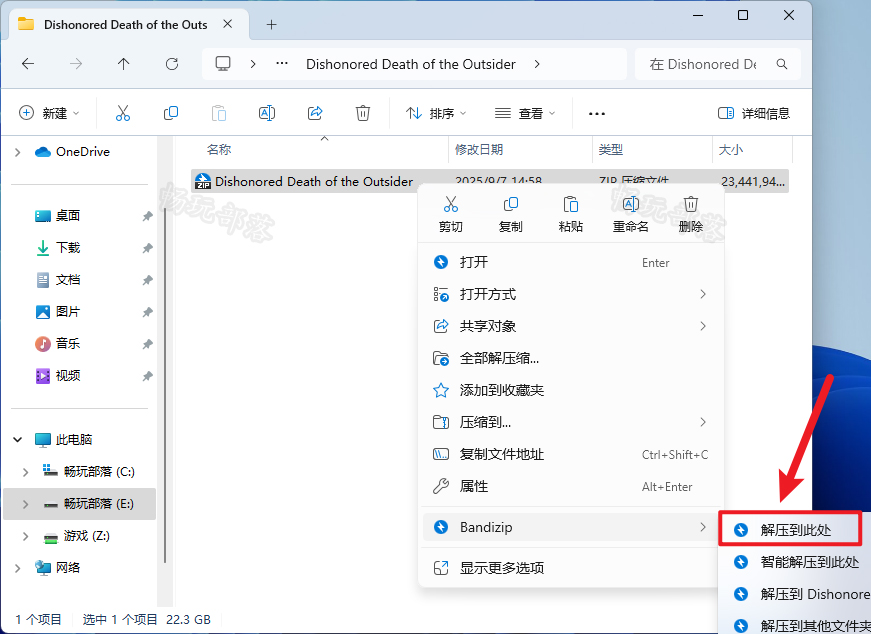Expand the 游戏 (Z:) drive node
871x634 pixels.
click(26, 536)
